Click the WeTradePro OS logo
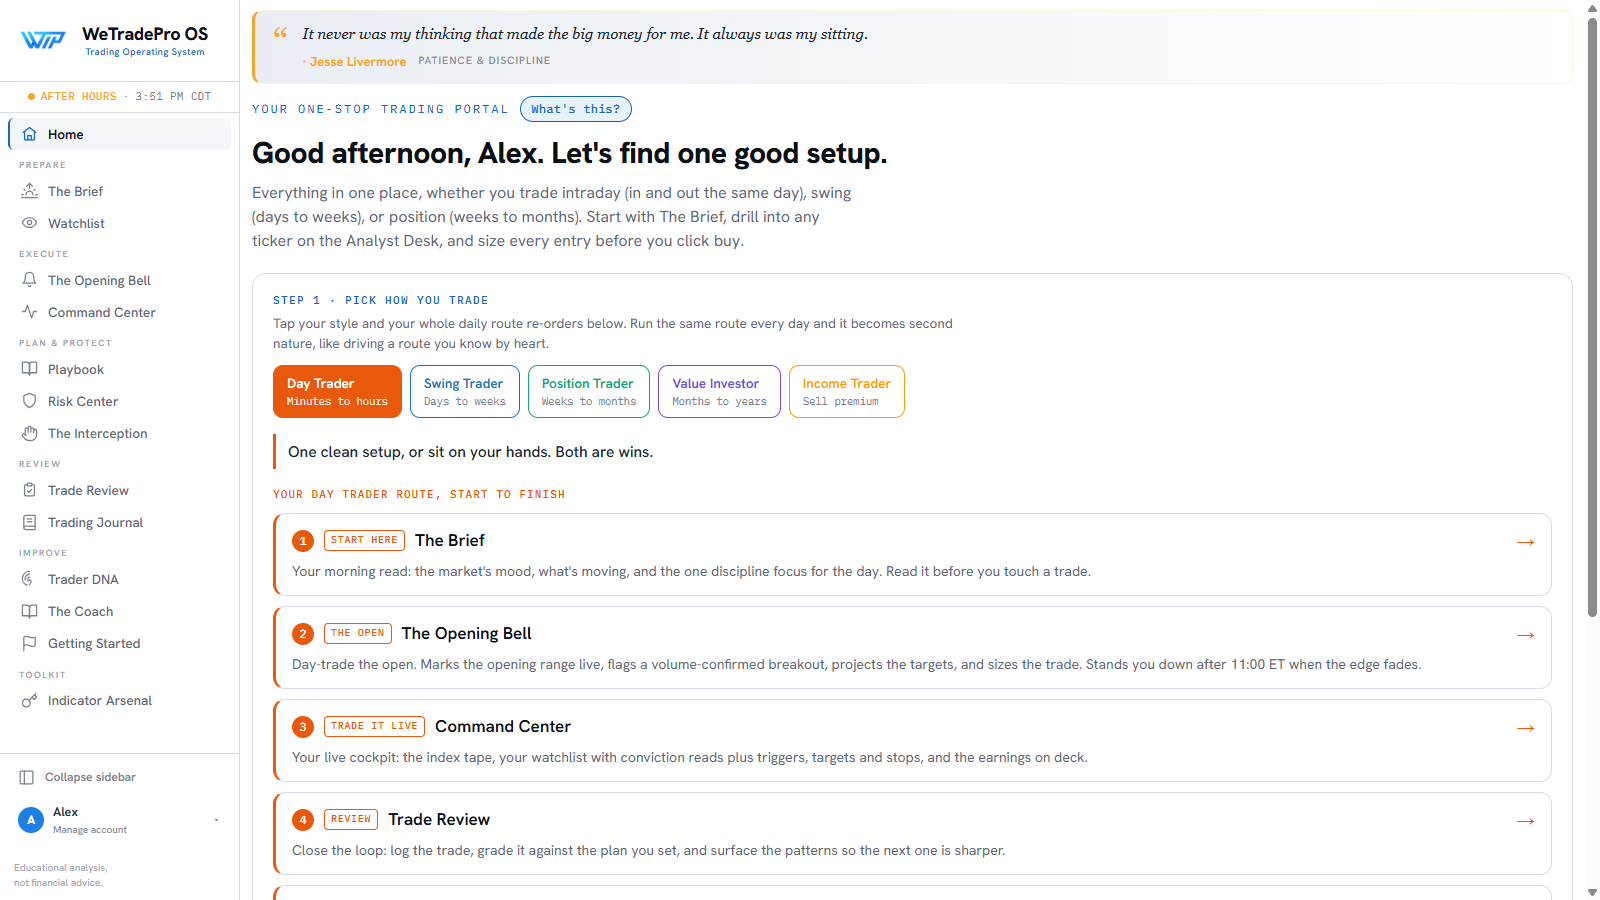The height and width of the screenshot is (900, 1600). [43, 40]
